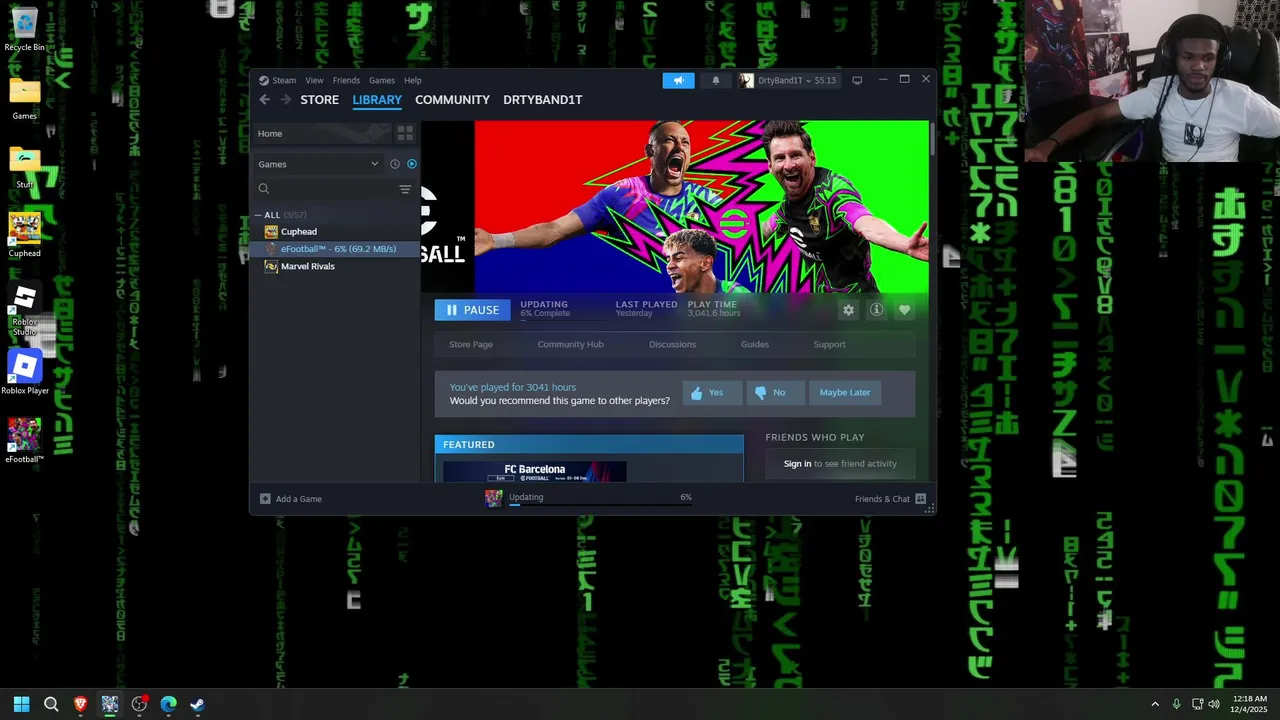
Task: Open the Friends menu
Action: [x=346, y=80]
